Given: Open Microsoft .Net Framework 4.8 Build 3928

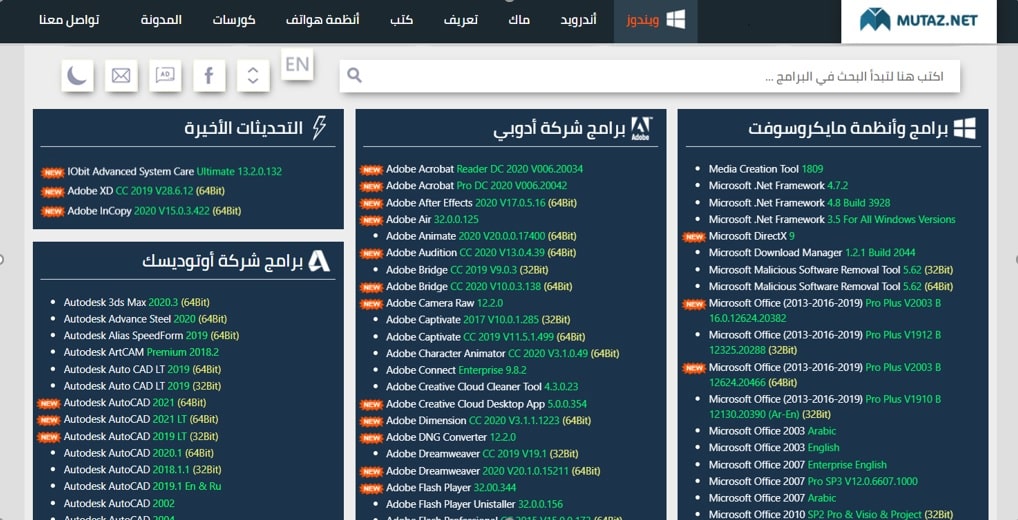Looking at the screenshot, I should point(799,203).
